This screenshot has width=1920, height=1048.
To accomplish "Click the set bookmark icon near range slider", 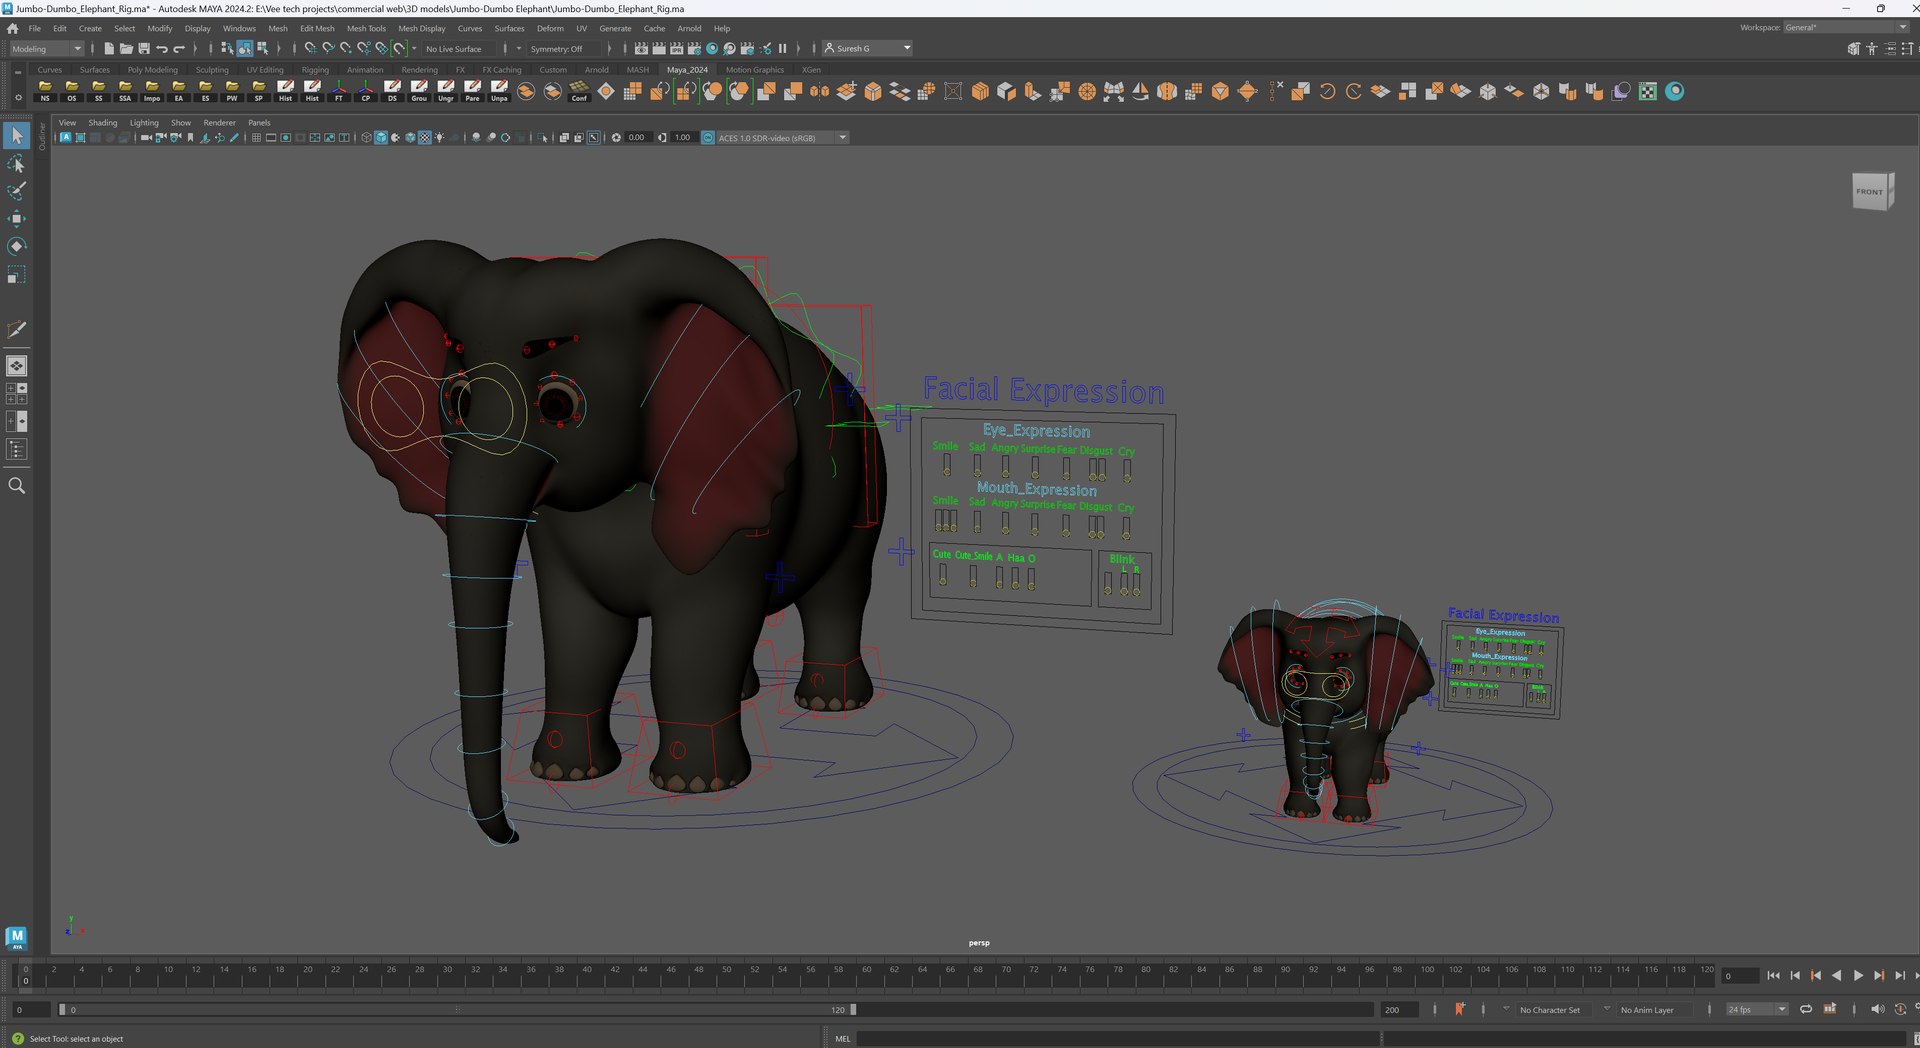I will pos(1459,1009).
